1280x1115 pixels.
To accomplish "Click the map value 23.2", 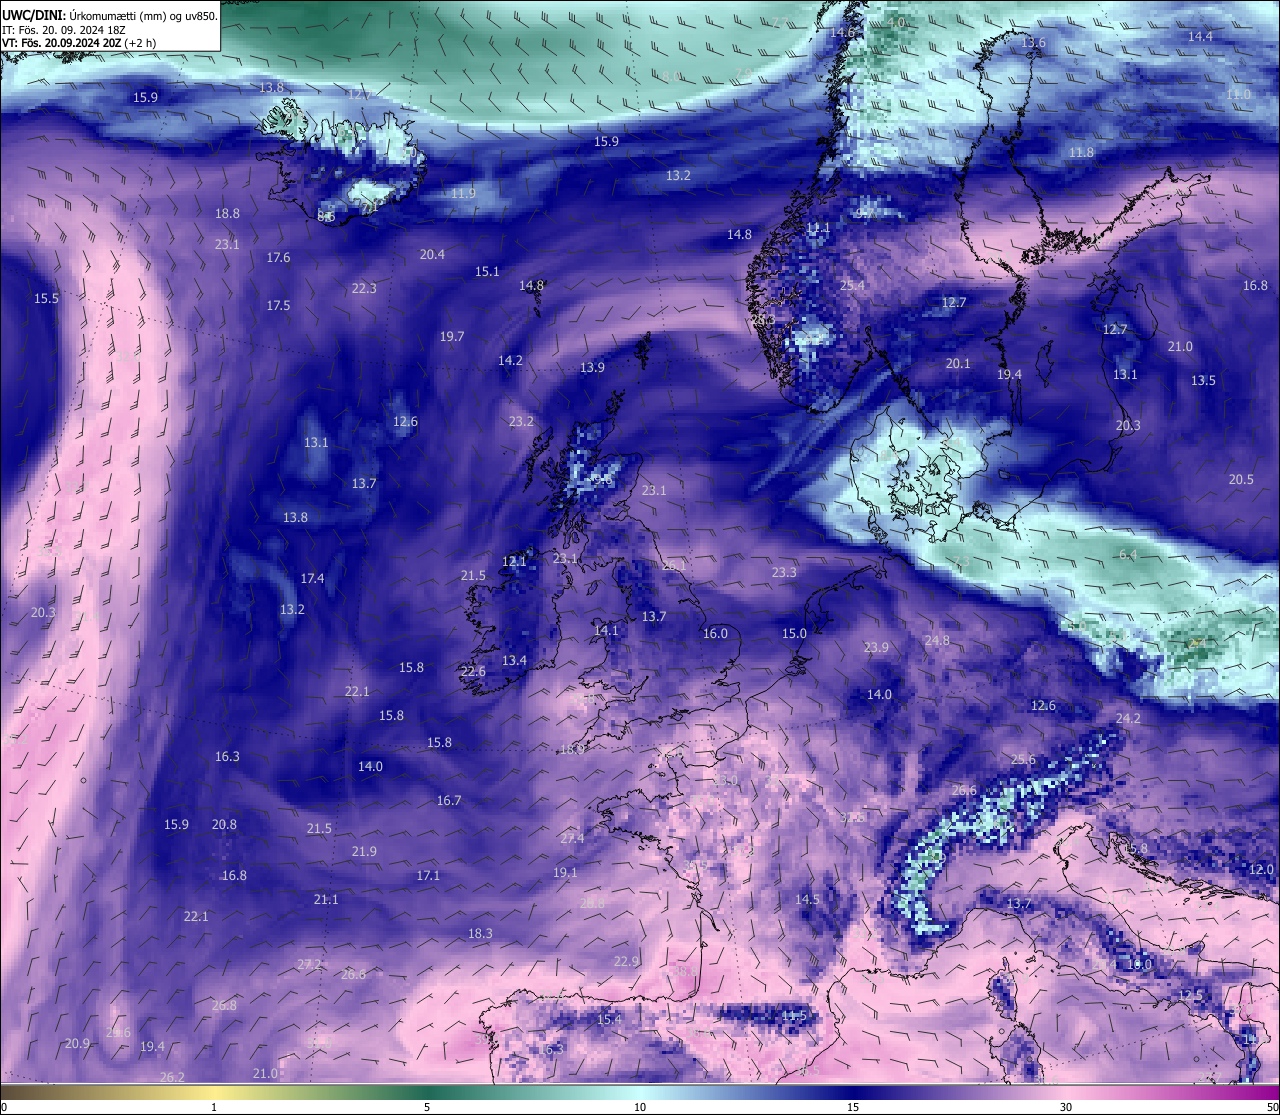I will (x=521, y=422).
